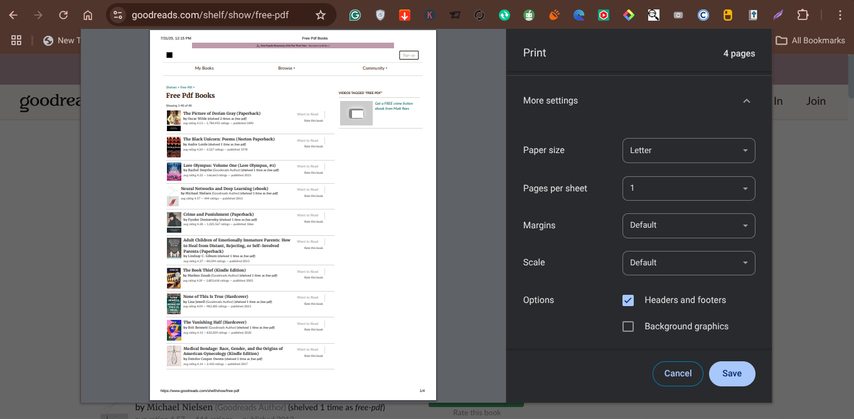Open the browser home page icon
Image resolution: width=854 pixels, height=419 pixels.
[x=88, y=15]
